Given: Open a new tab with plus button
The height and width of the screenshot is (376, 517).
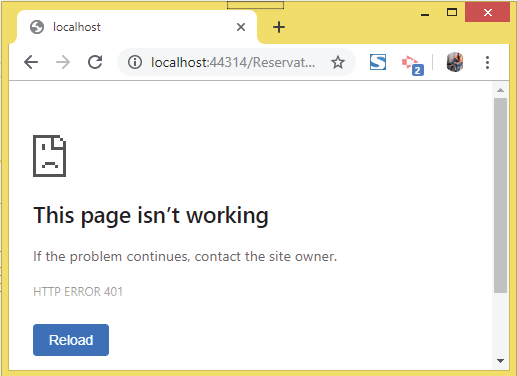Looking at the screenshot, I should [279, 27].
